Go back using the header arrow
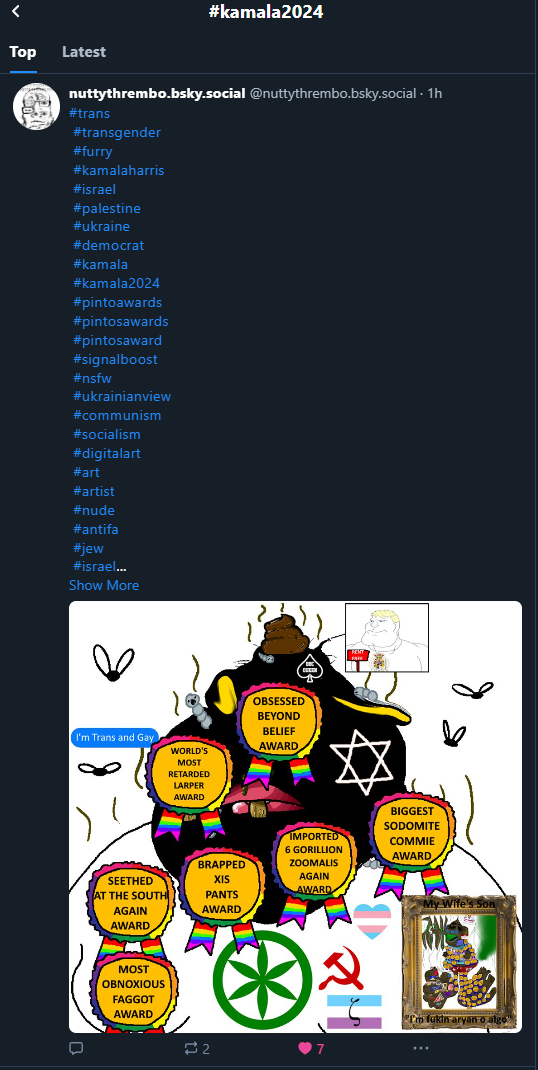 tap(16, 11)
